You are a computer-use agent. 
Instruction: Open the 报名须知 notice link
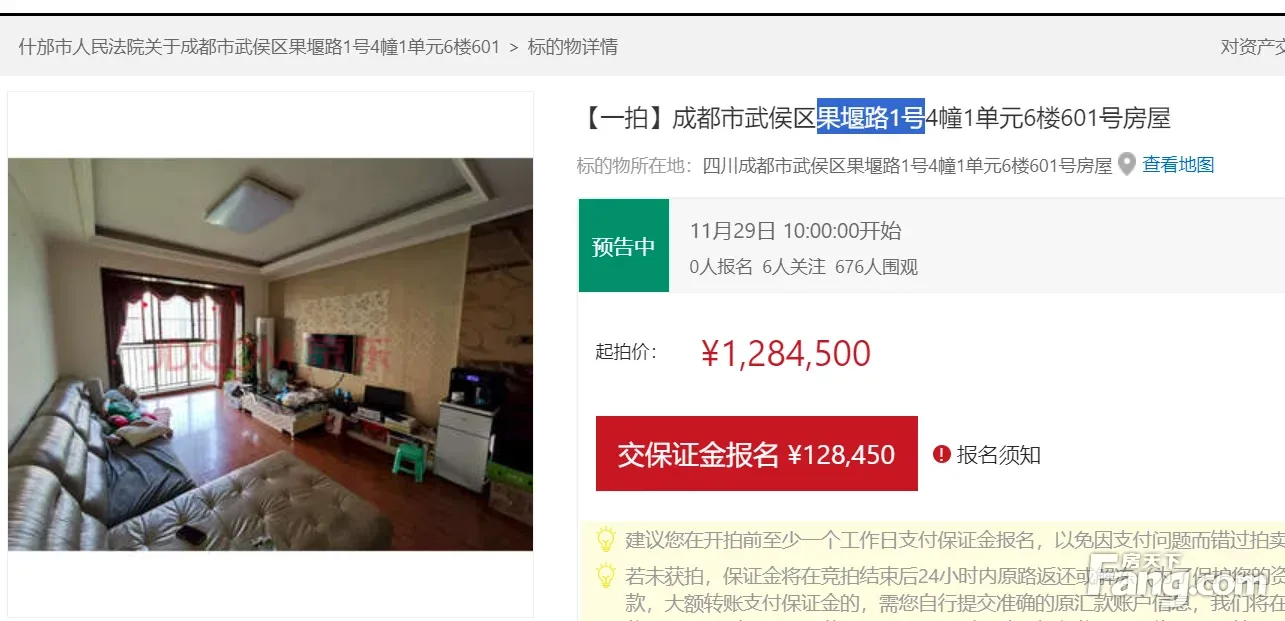[998, 455]
